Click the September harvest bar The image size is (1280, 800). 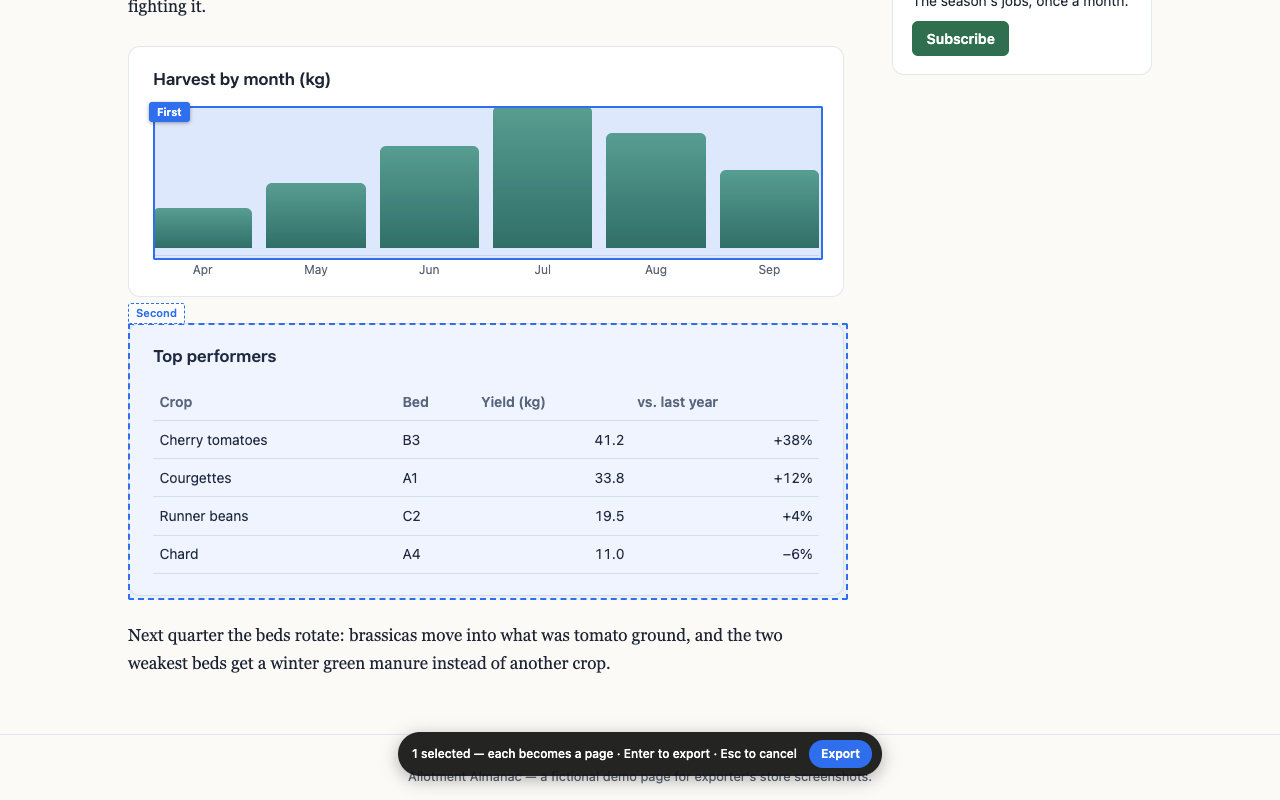click(769, 209)
